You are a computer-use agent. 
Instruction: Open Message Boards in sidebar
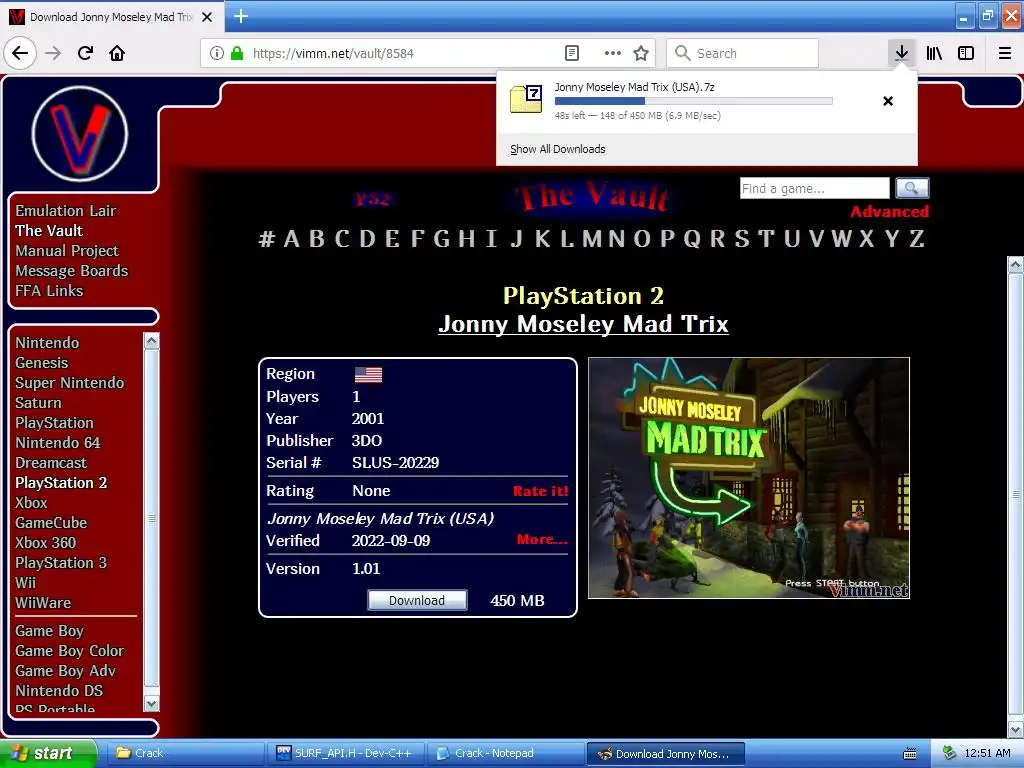(71, 271)
